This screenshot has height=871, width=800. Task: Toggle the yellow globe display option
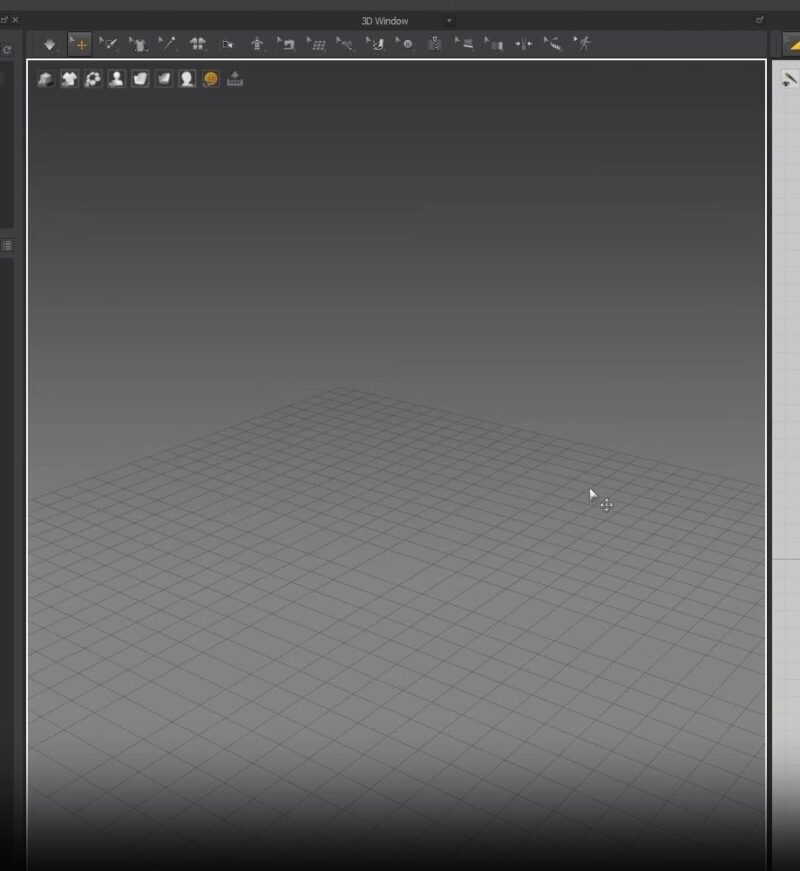[x=209, y=80]
